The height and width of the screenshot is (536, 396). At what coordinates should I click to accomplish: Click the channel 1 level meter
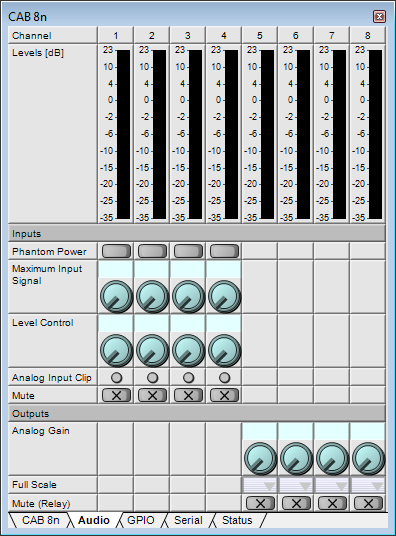point(123,134)
